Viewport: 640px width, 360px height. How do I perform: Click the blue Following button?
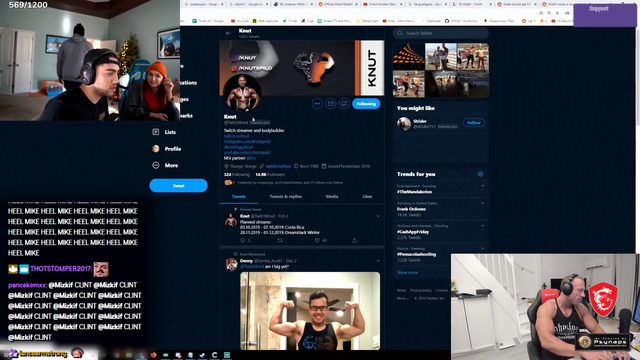[366, 104]
